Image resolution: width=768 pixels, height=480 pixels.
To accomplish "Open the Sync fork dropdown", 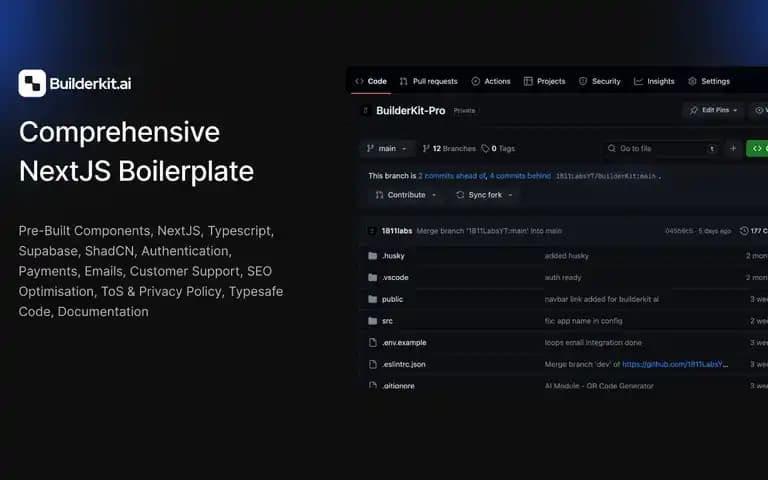I will (x=484, y=195).
